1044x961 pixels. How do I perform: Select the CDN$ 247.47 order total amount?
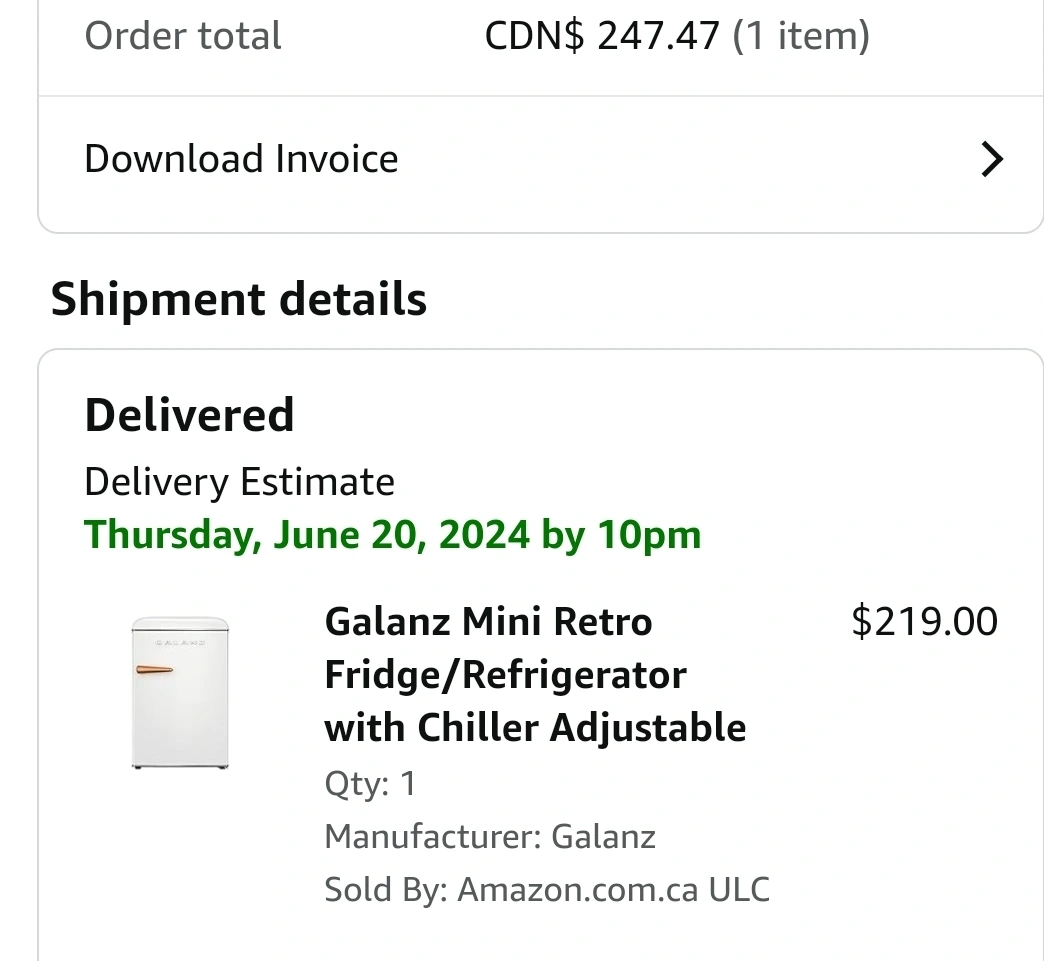(602, 36)
